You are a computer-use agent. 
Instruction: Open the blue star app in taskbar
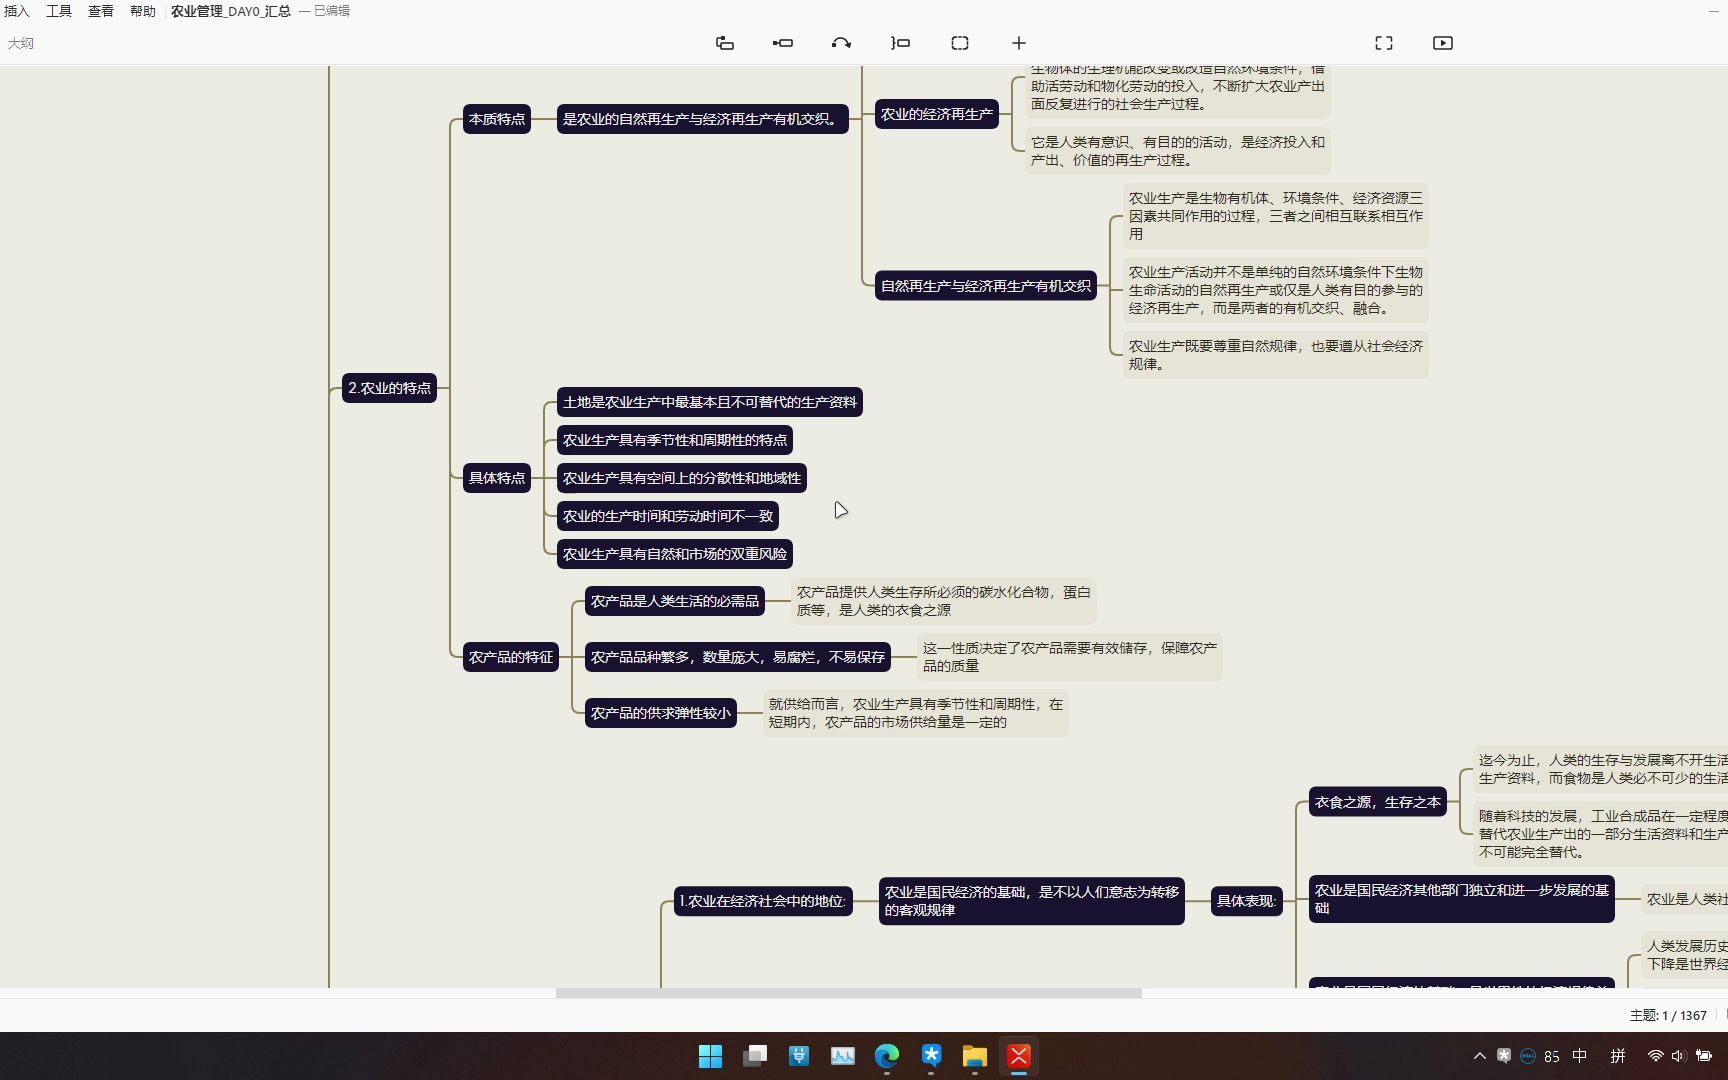931,1056
